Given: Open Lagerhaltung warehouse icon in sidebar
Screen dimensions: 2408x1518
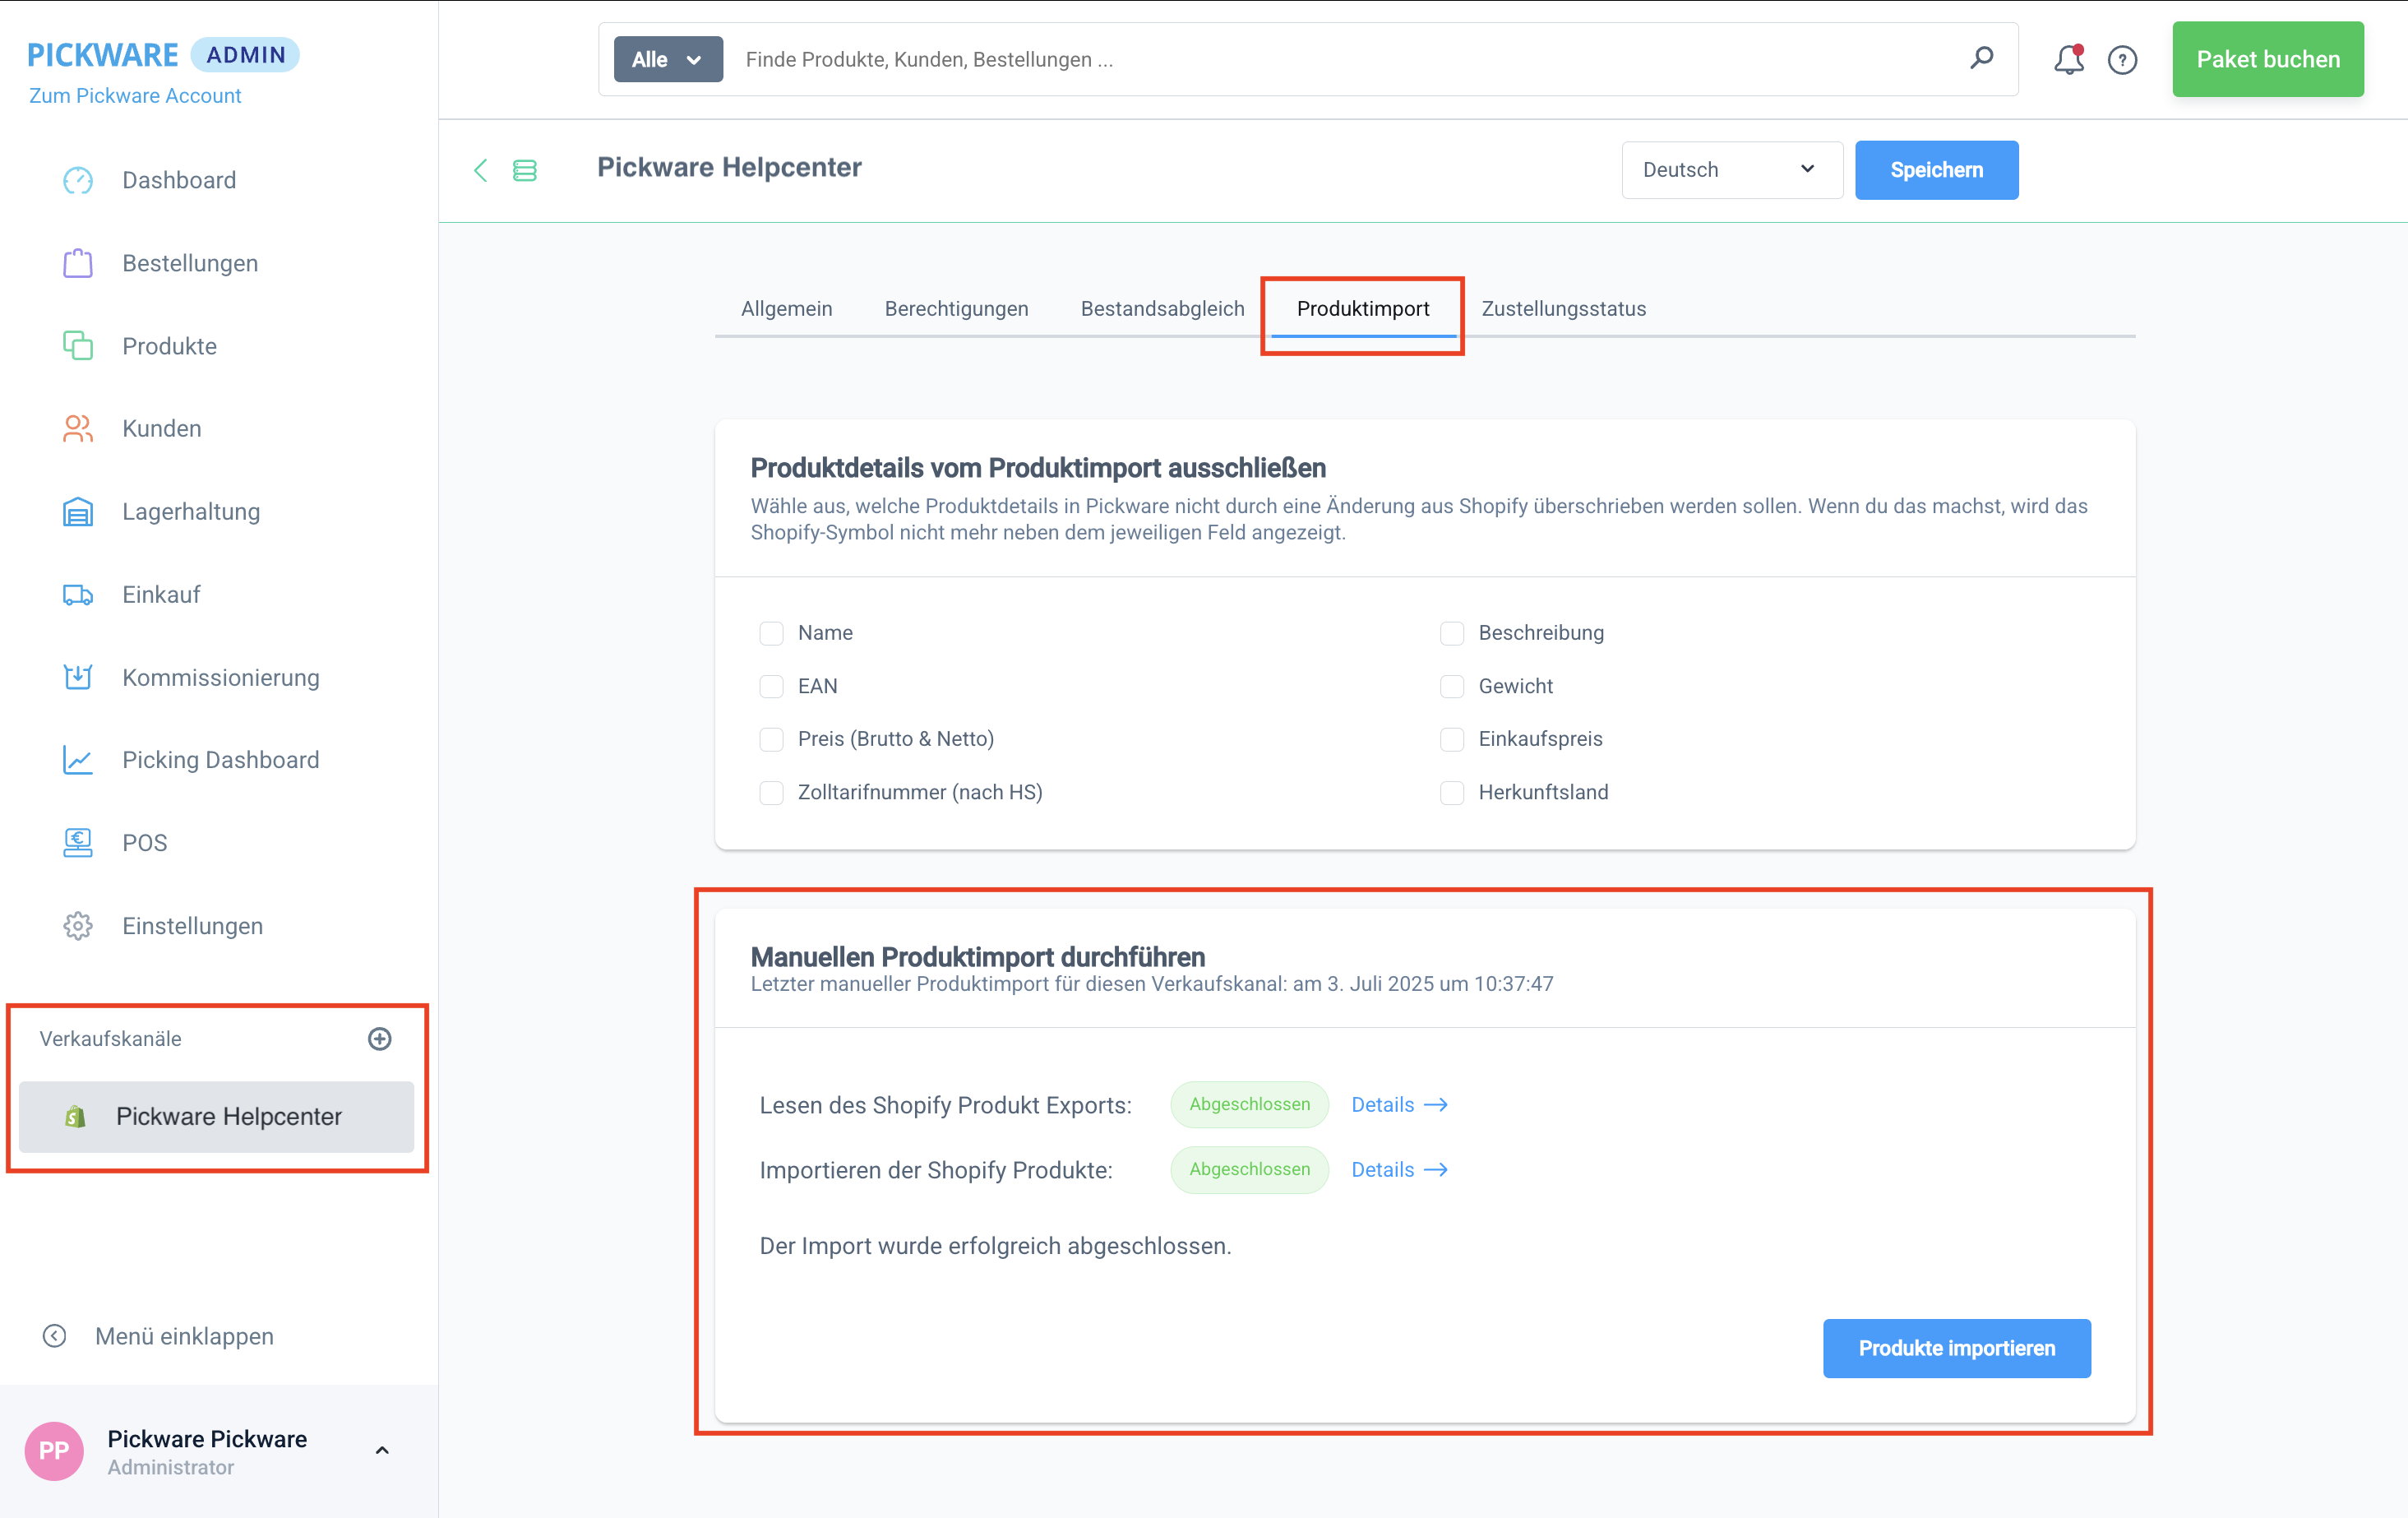Looking at the screenshot, I should 78,512.
